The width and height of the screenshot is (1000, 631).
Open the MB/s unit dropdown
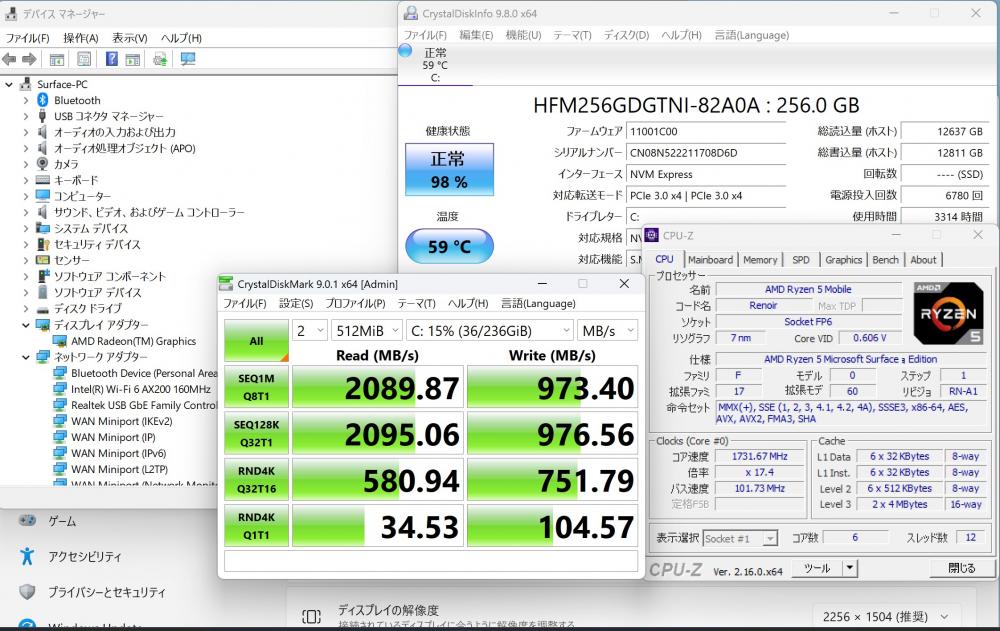tap(607, 330)
